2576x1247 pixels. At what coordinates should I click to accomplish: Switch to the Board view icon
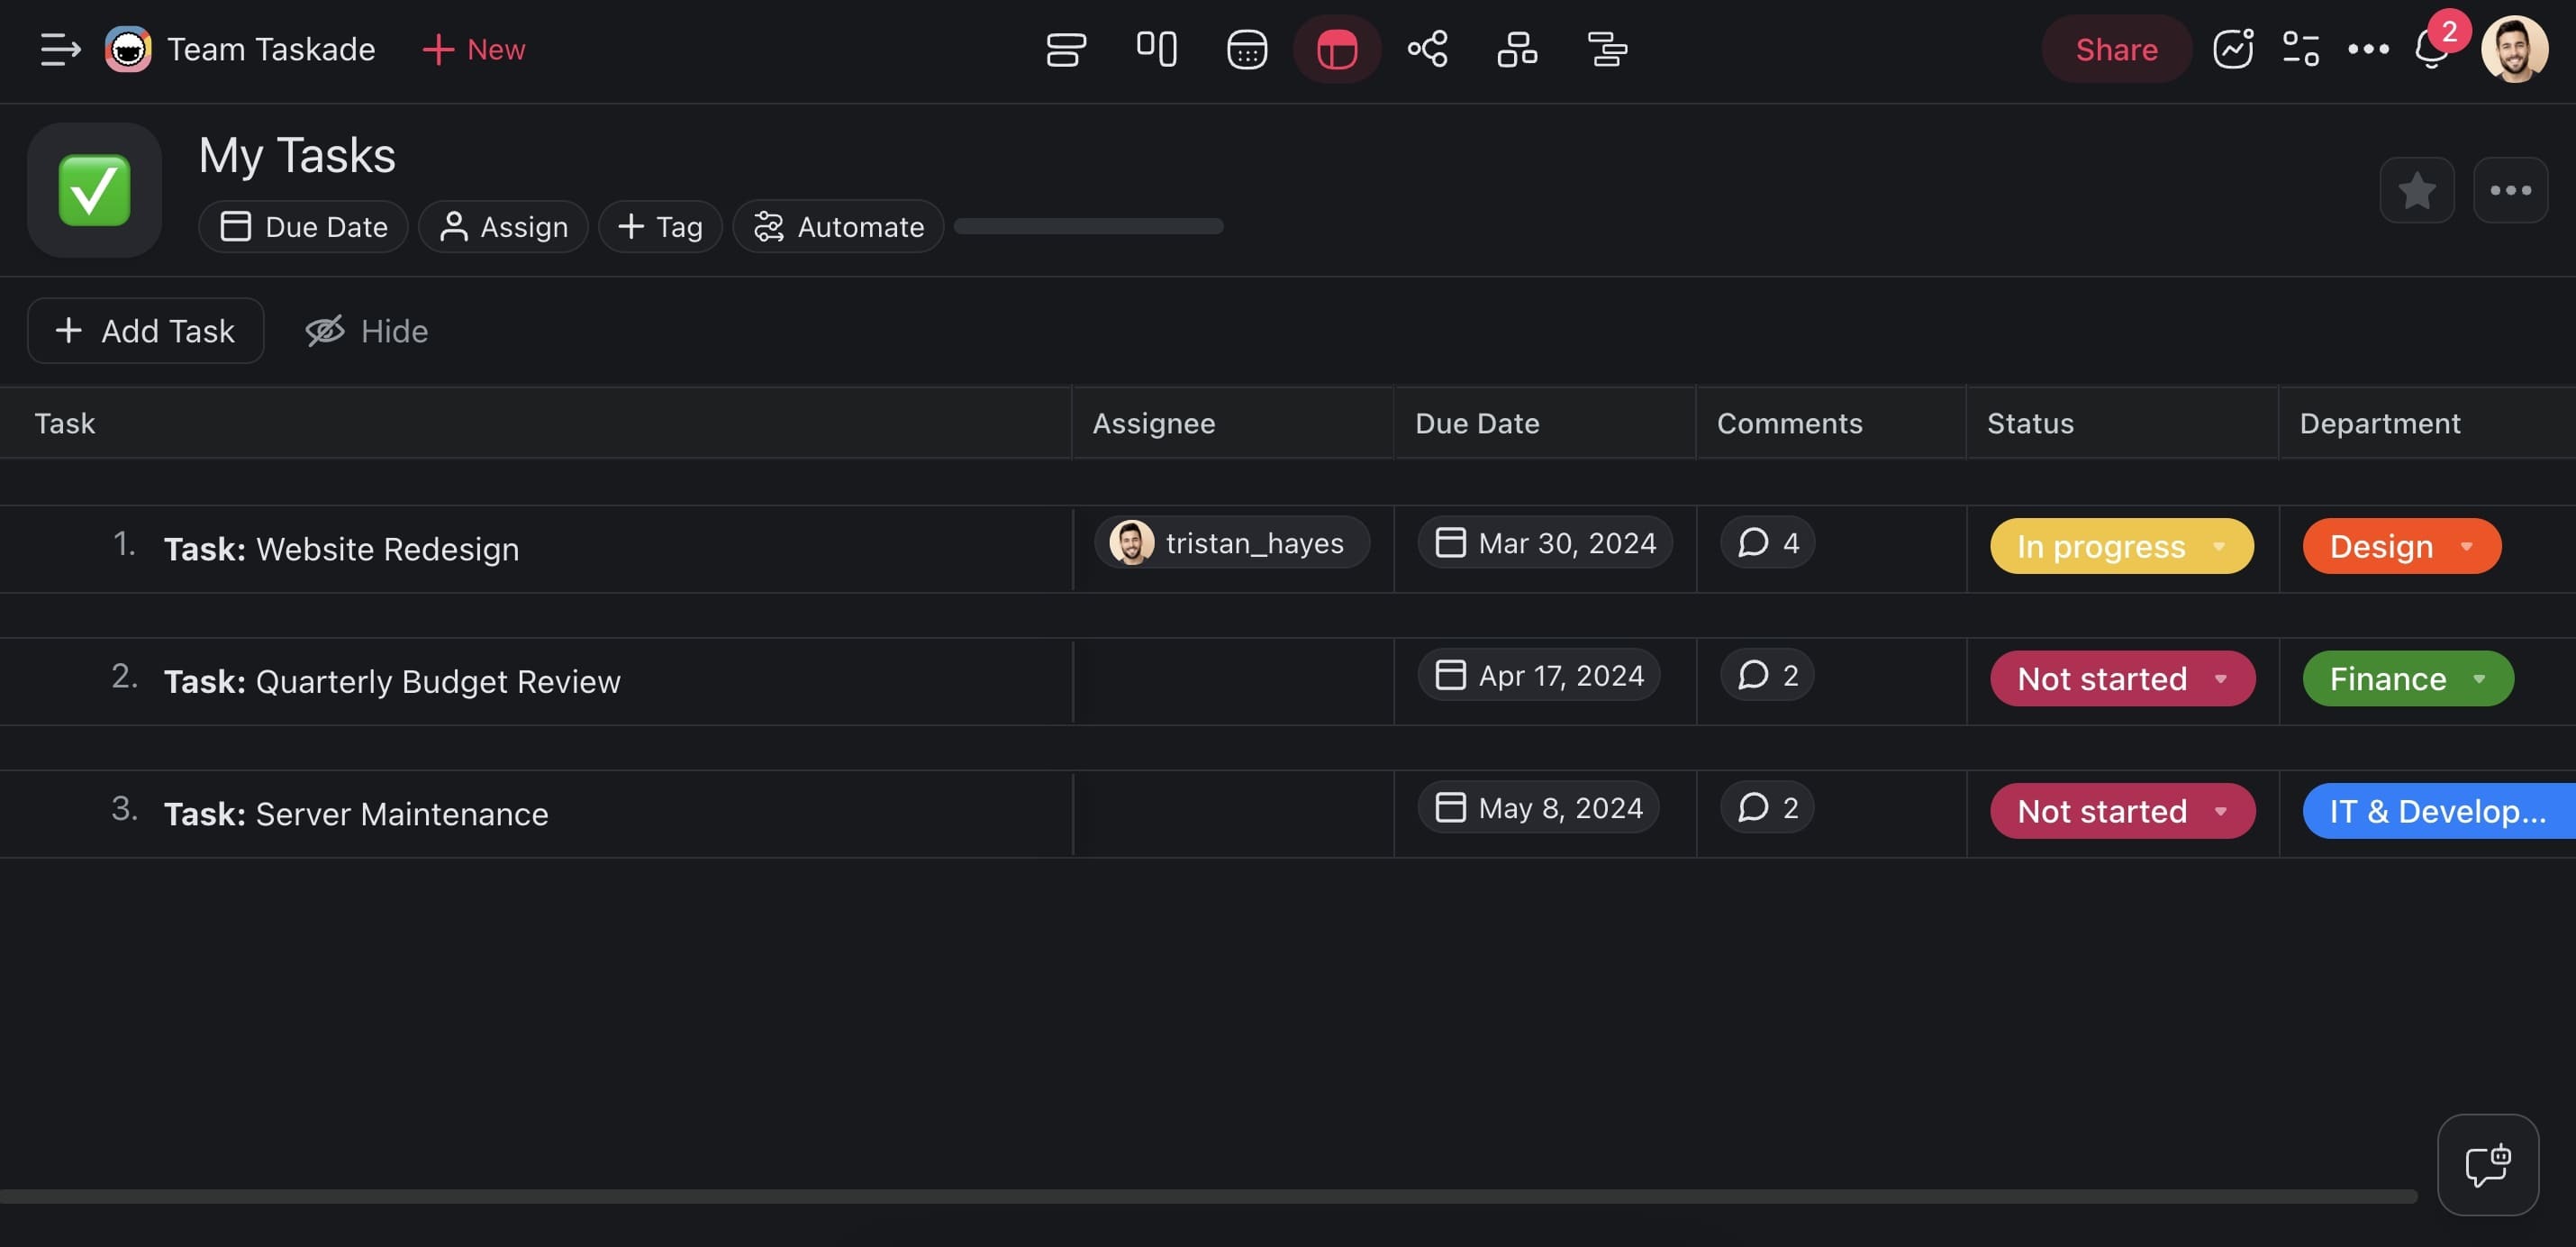pos(1156,49)
